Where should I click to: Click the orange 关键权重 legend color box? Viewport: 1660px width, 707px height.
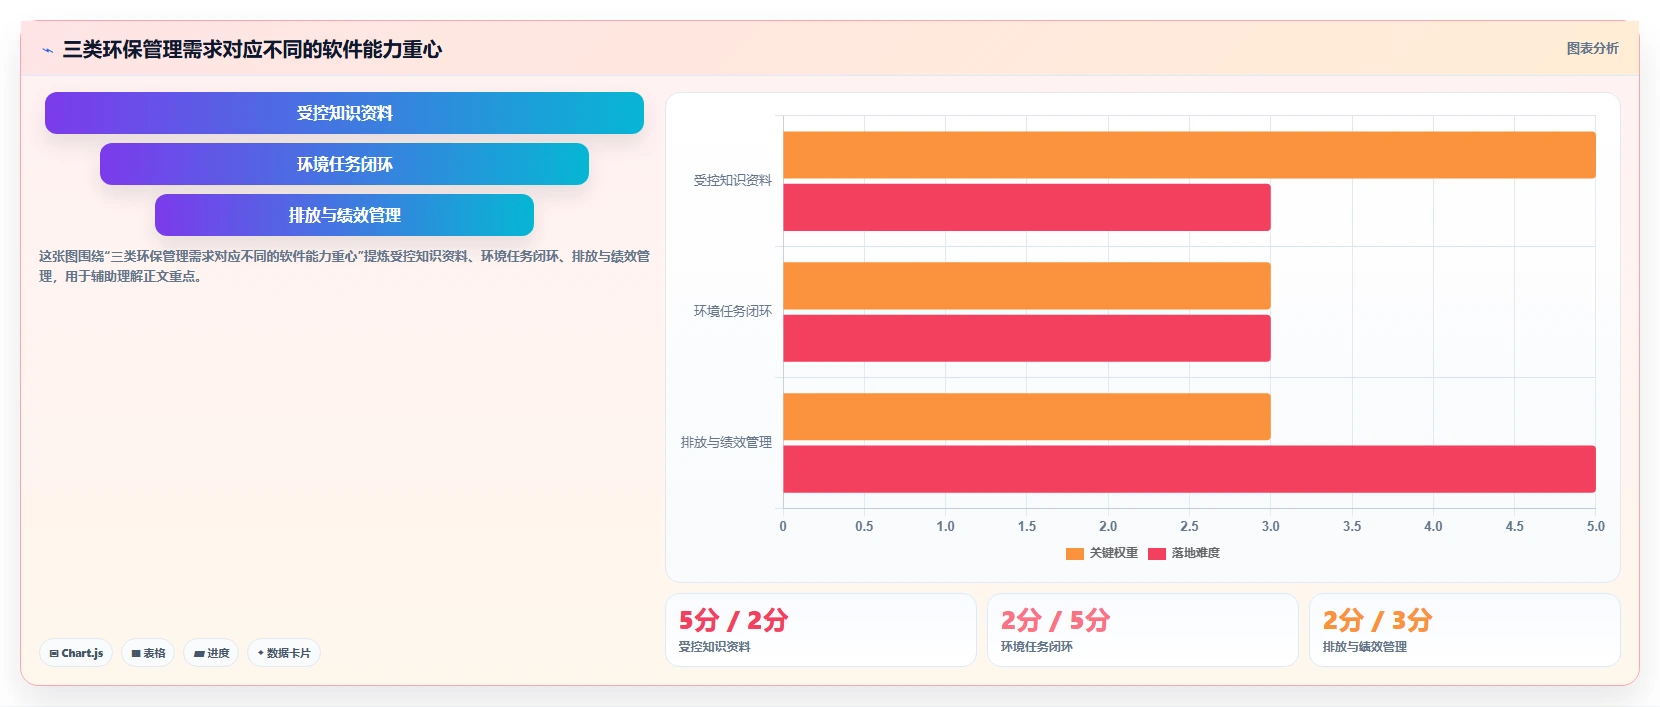[x=1075, y=553]
